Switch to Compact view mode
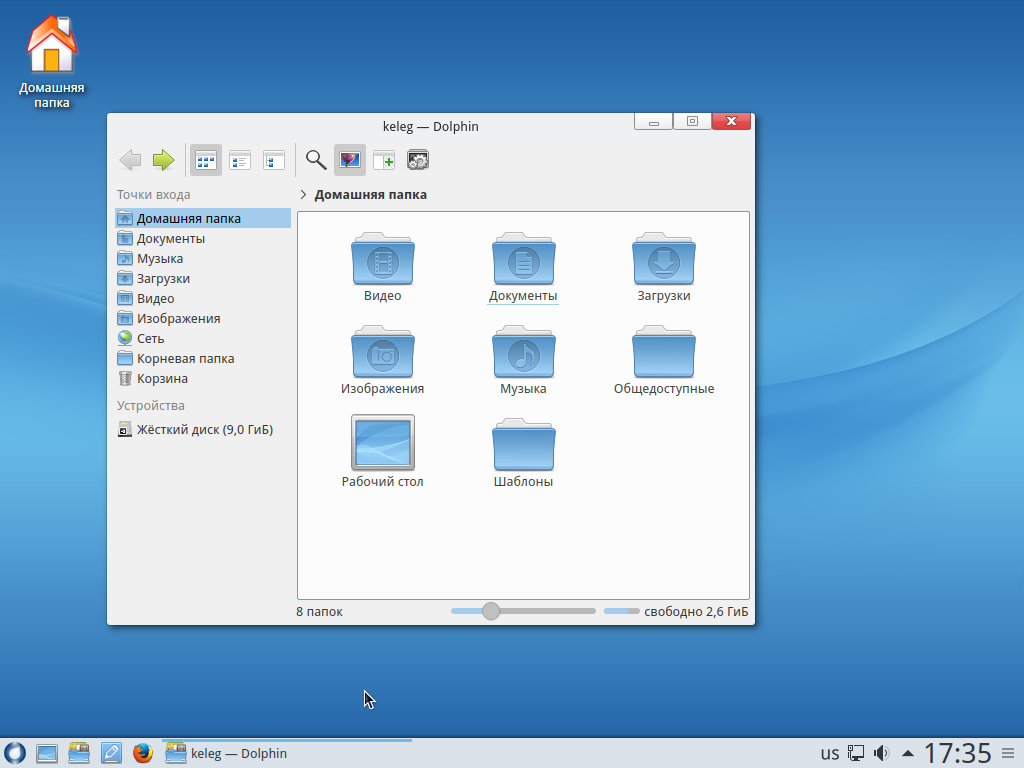The height and width of the screenshot is (768, 1024). (240, 160)
